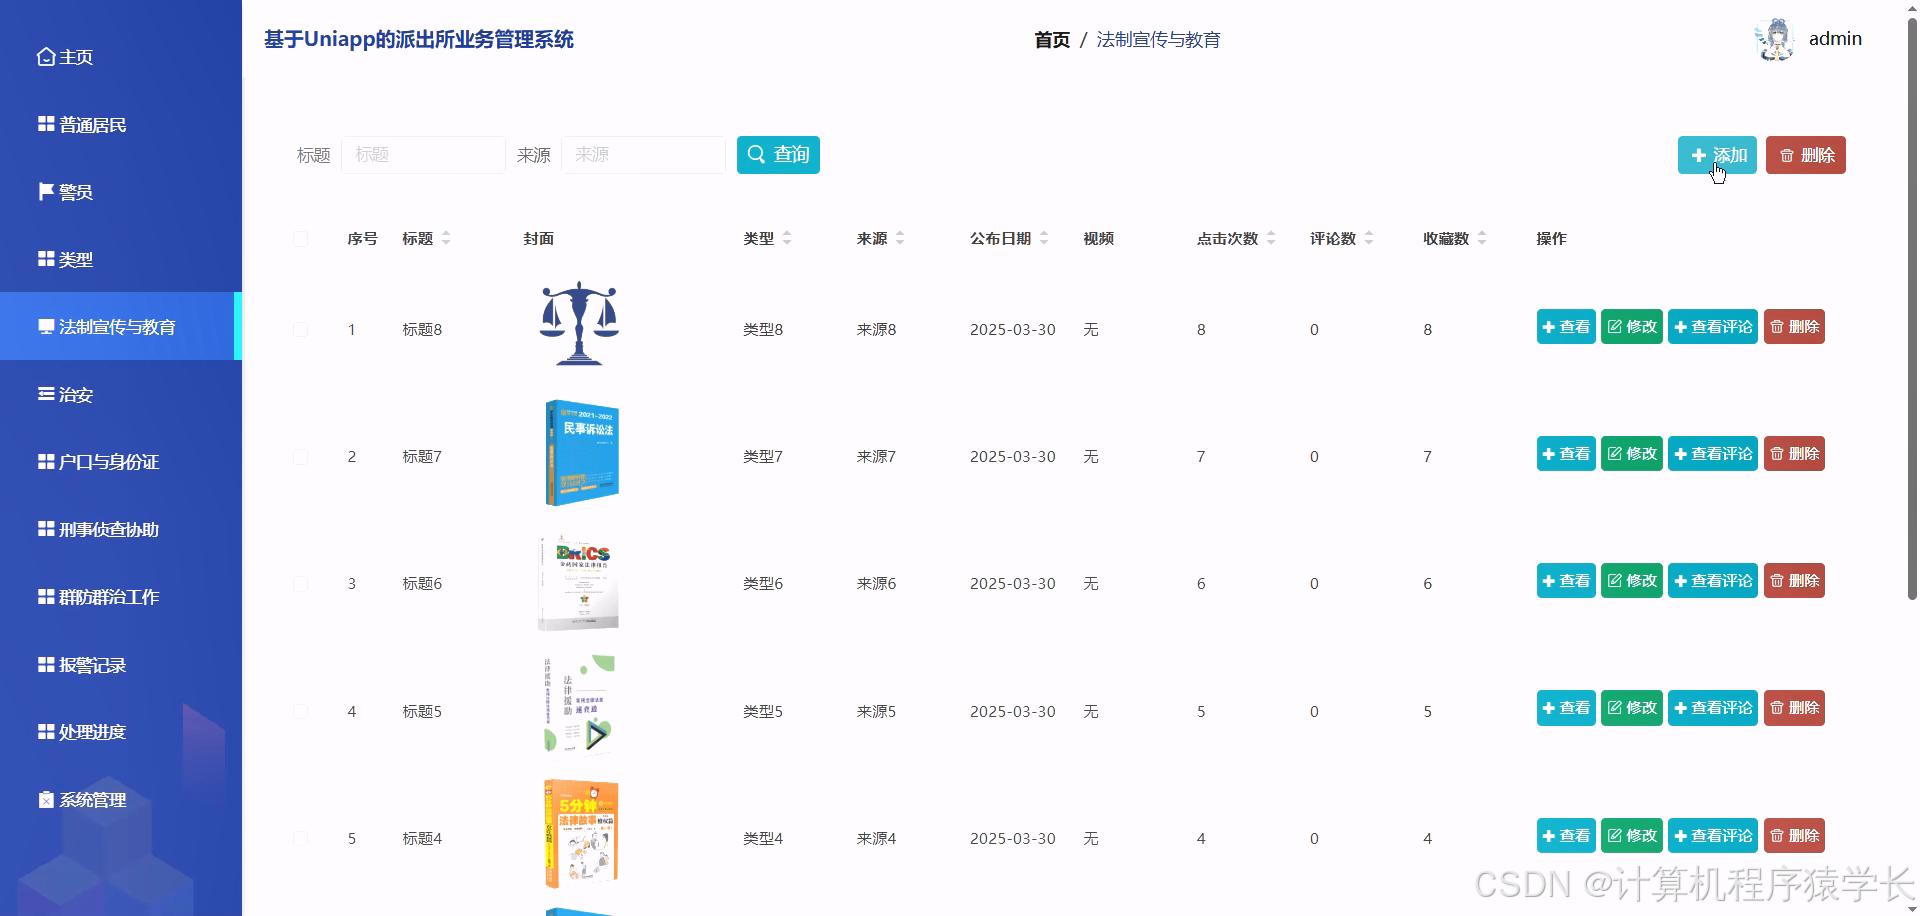Click the 系统管理 icon in sidebar

tap(44, 799)
